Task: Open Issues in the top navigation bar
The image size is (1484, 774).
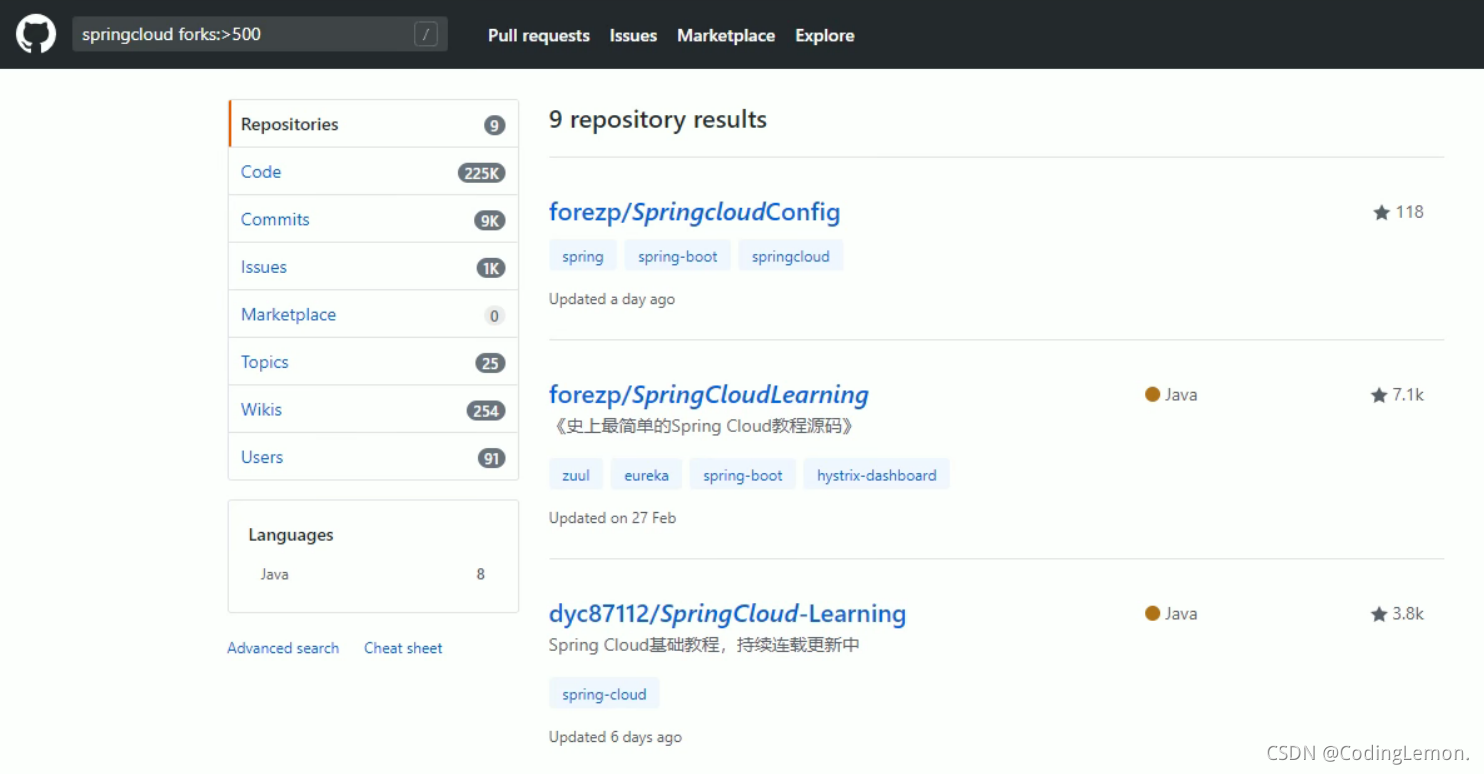Action: tap(633, 35)
